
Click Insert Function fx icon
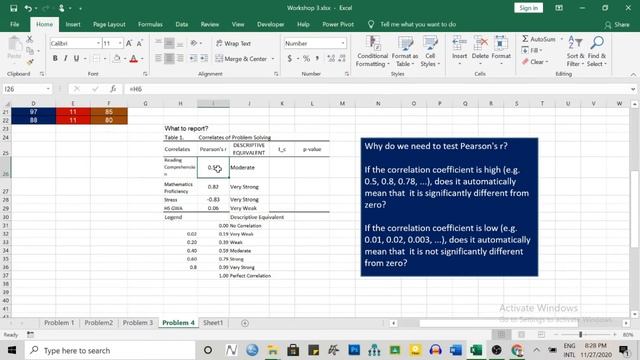[x=113, y=89]
